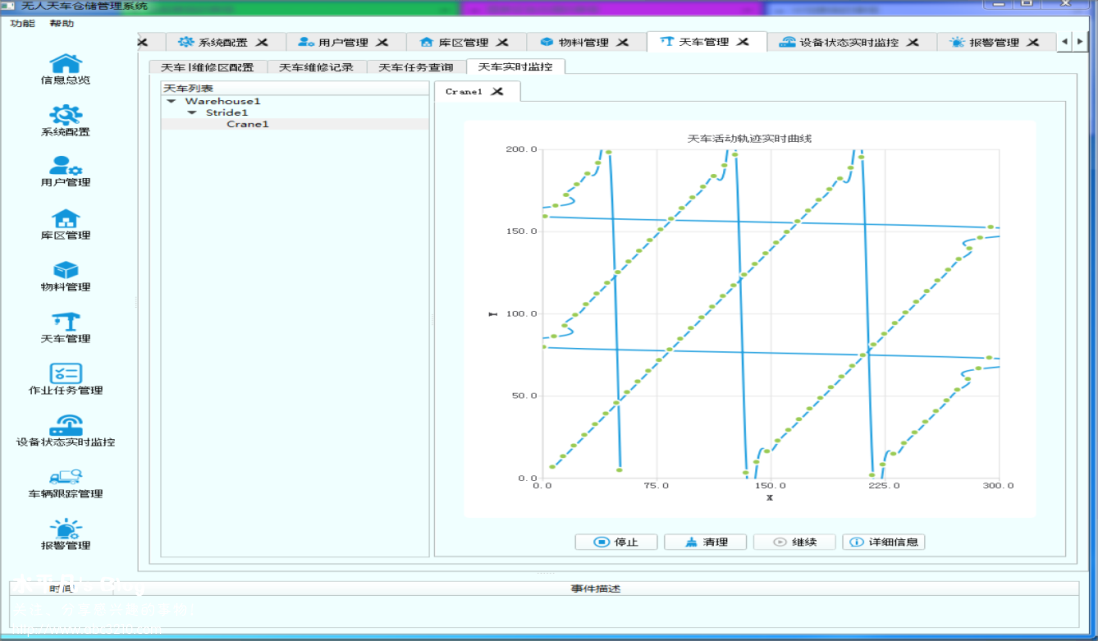
Task: Collapse the Stride1 tree node
Action: pos(192,113)
